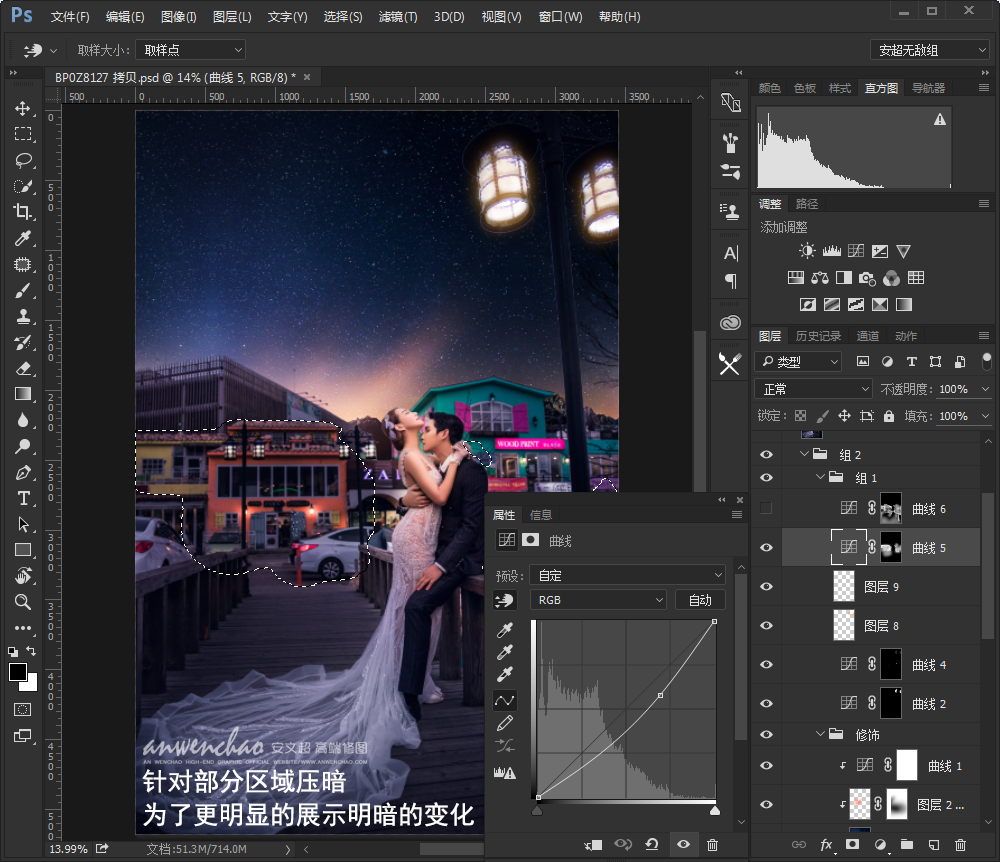Reset curves to adjustment defaults
Image resolution: width=1000 pixels, height=862 pixels.
click(652, 845)
